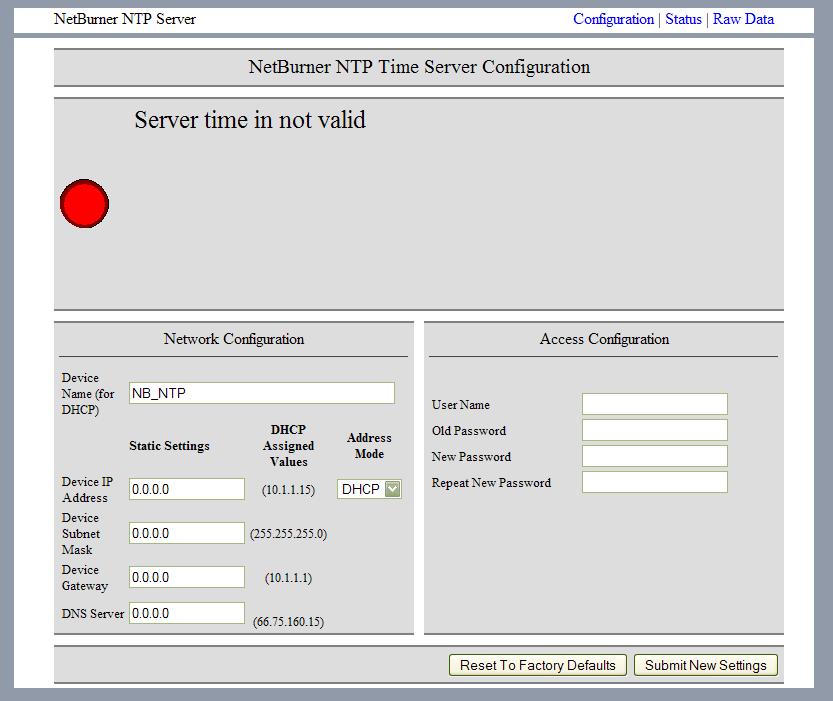The width and height of the screenshot is (833, 701).
Task: Click the DHCP Assigned Values column header
Action: (x=288, y=446)
